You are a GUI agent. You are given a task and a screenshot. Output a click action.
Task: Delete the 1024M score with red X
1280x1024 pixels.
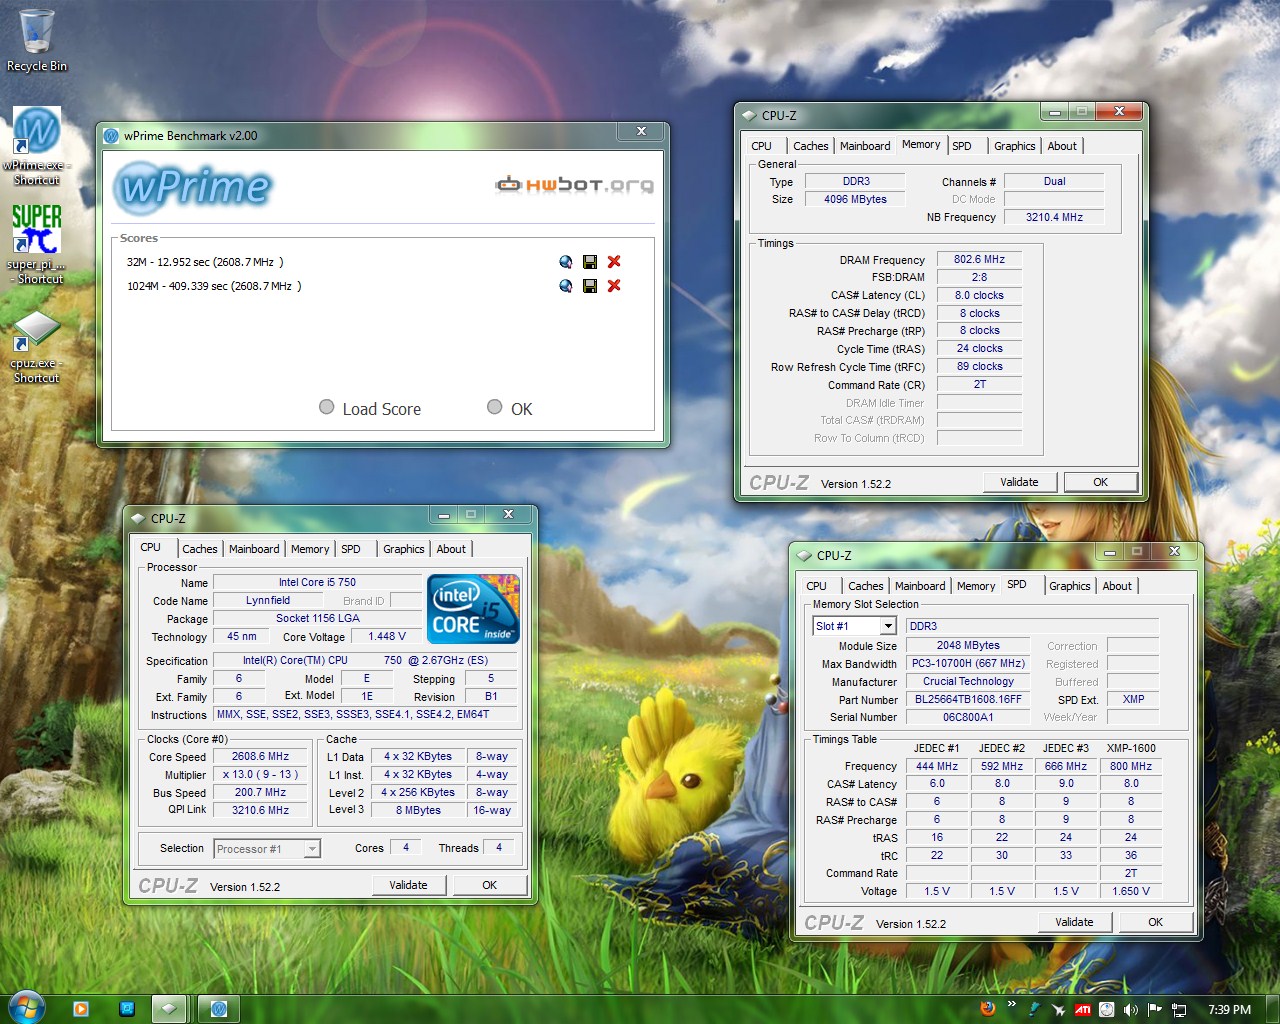pos(614,286)
